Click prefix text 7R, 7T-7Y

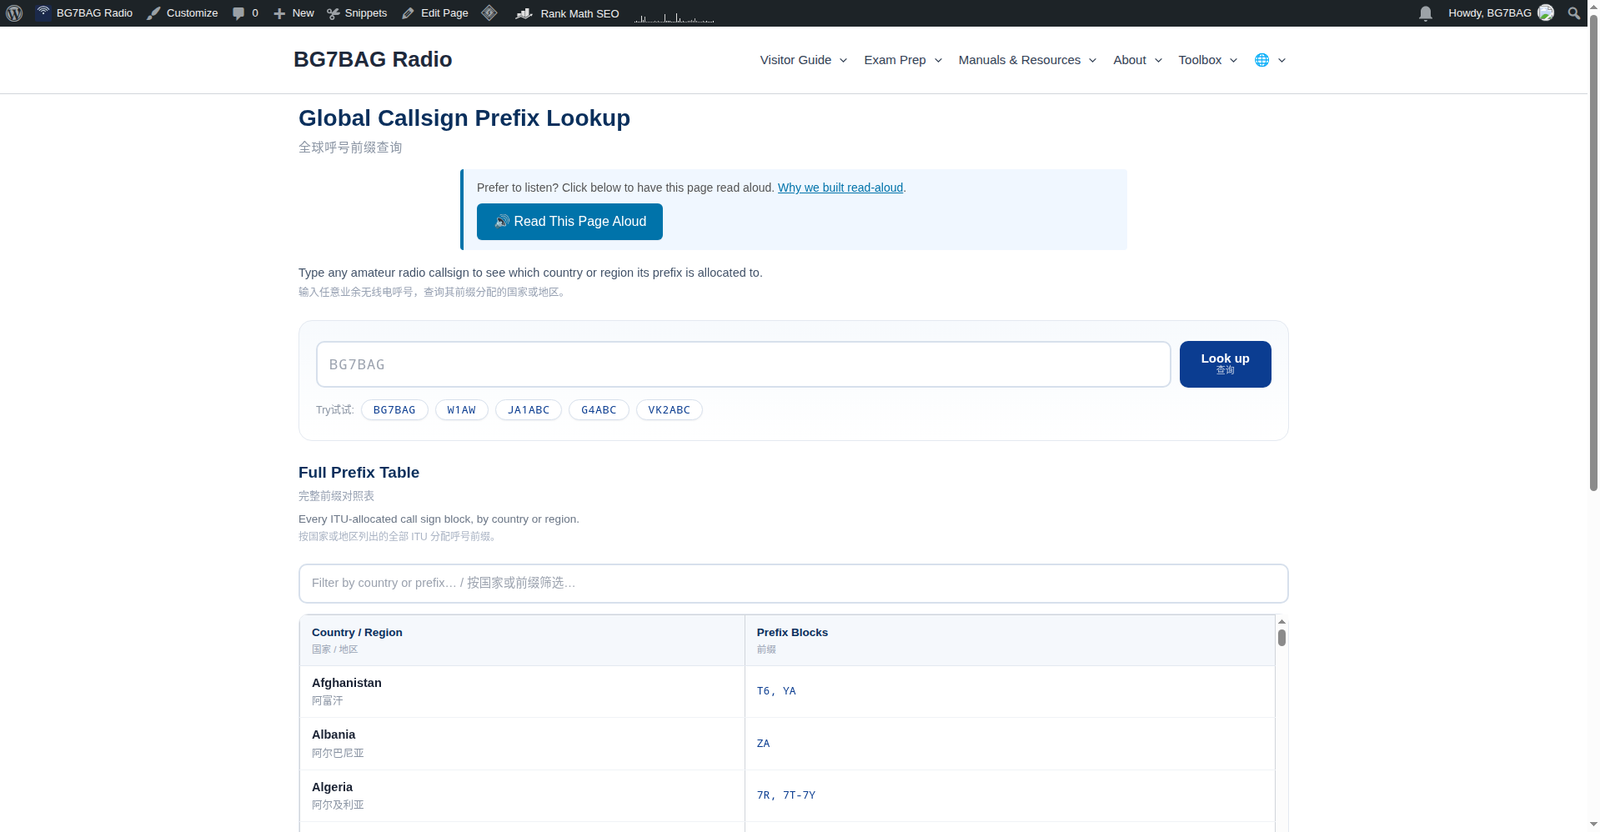click(x=786, y=795)
